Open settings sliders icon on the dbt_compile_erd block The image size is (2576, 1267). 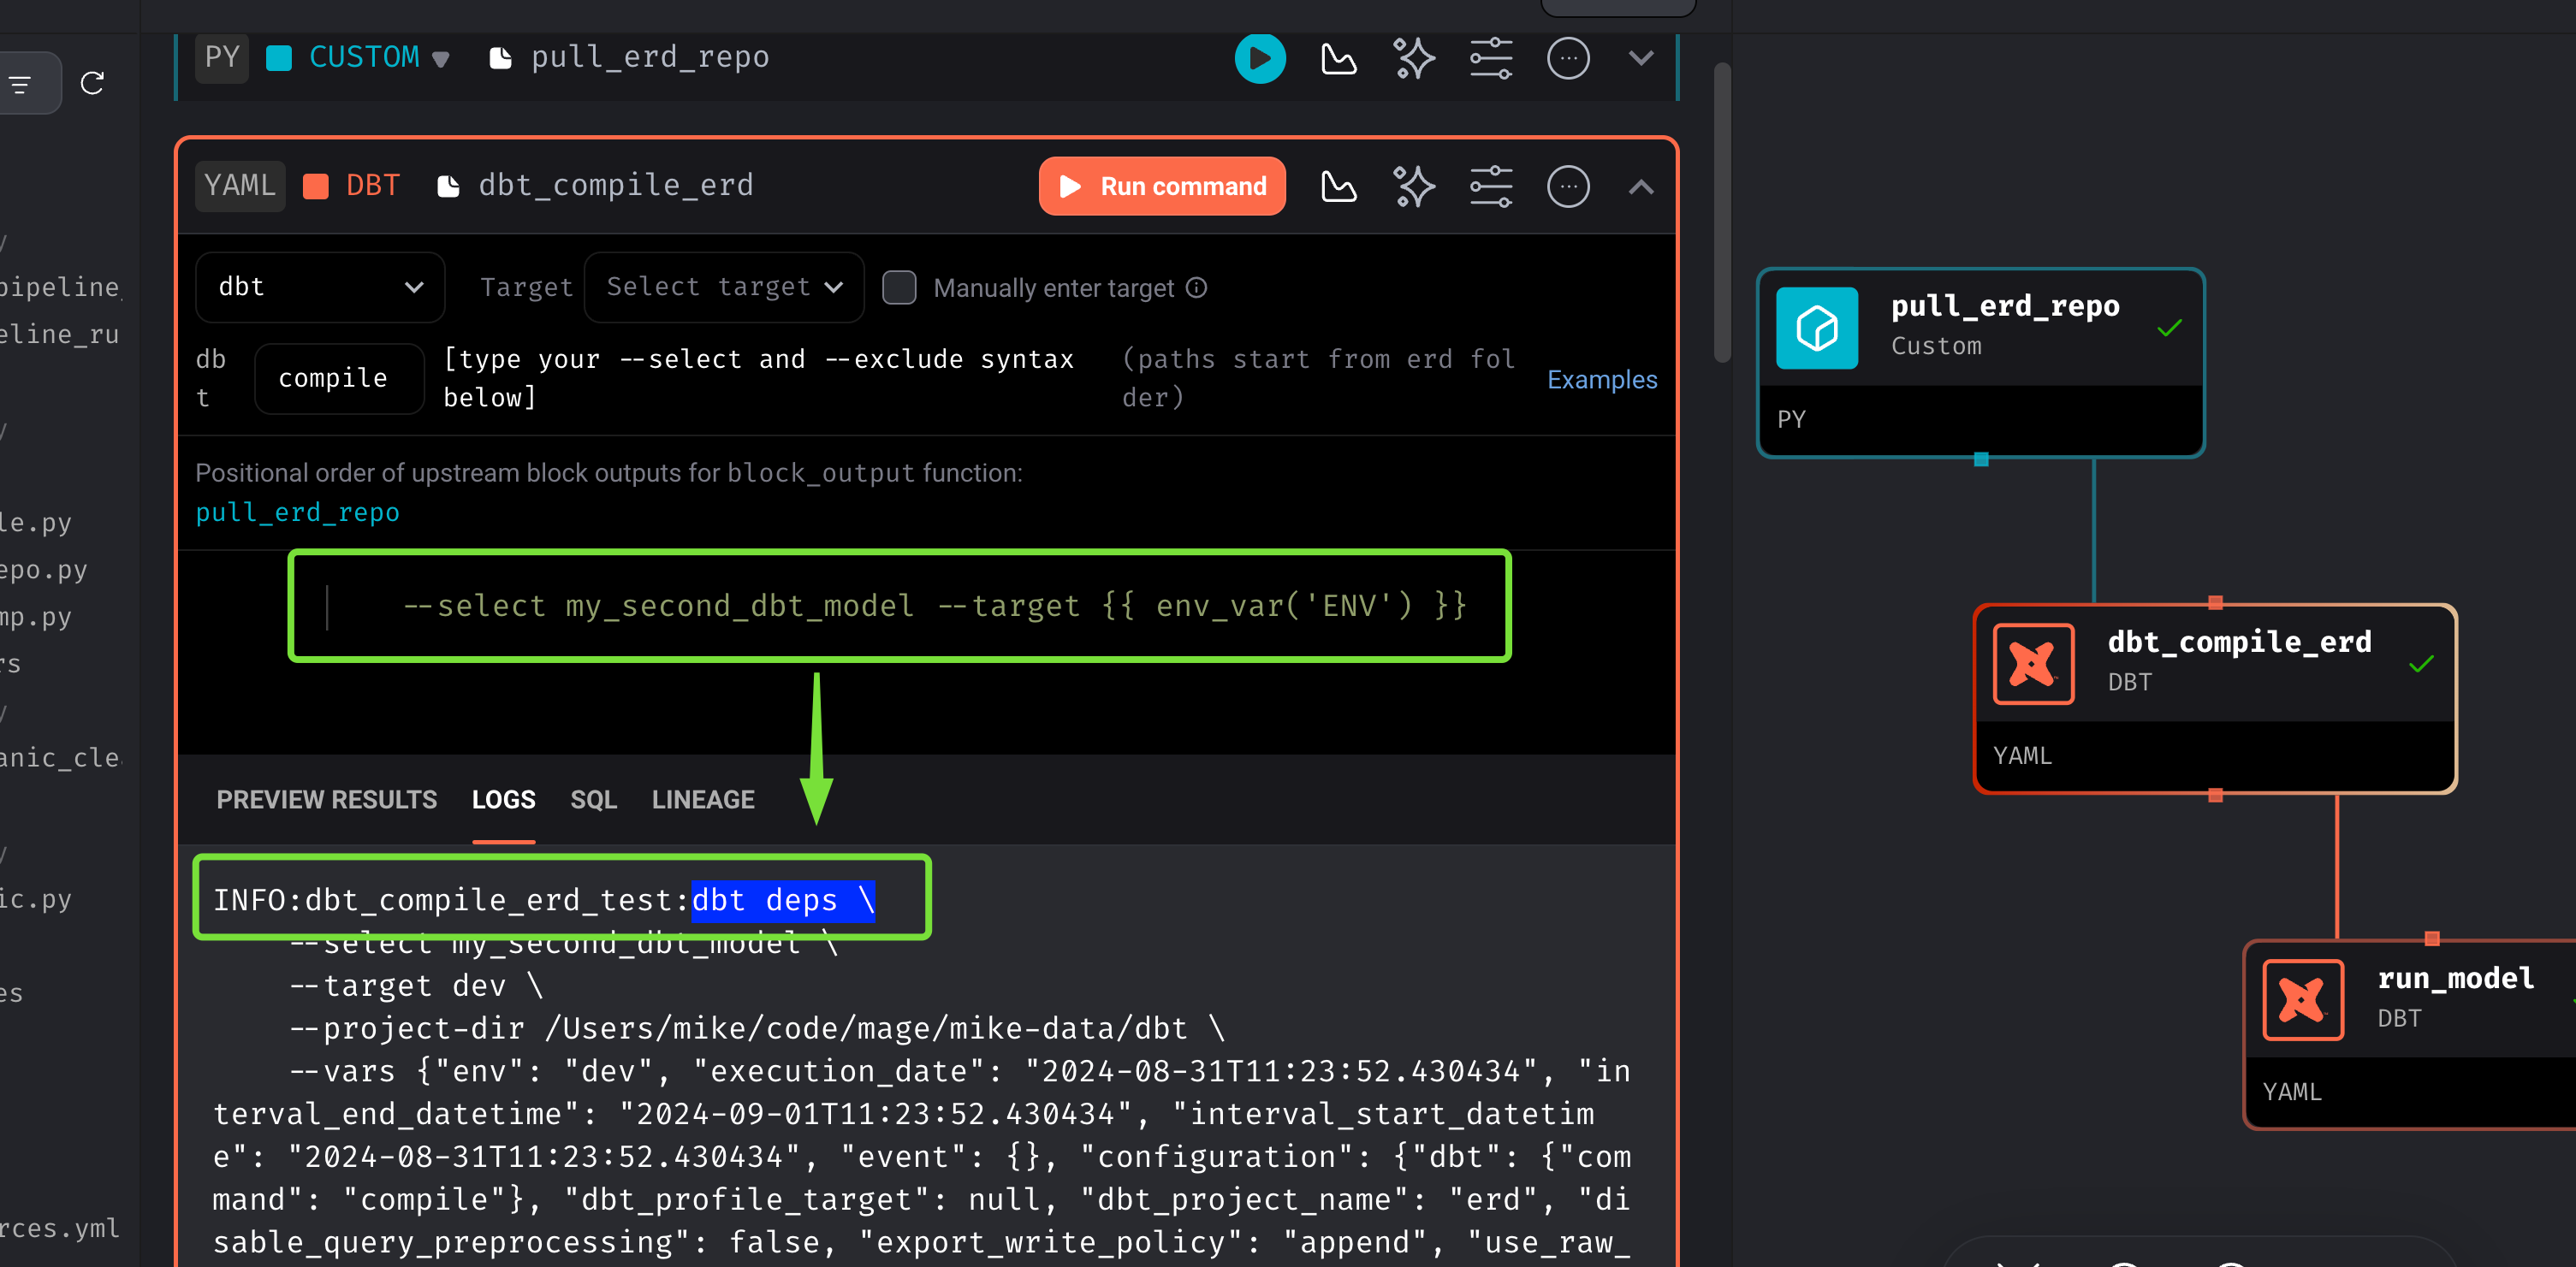(x=1490, y=187)
